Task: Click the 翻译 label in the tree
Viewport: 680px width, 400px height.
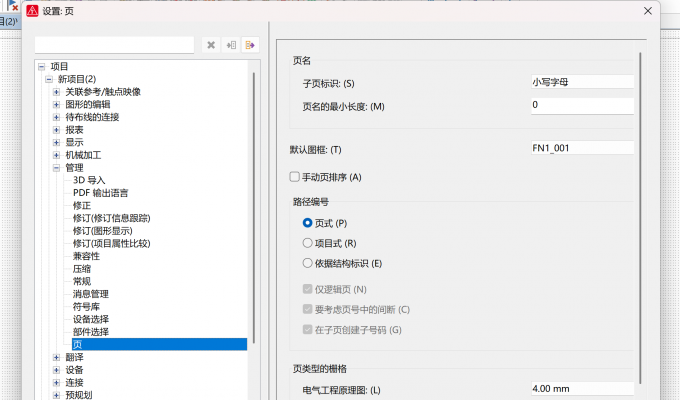Action: (74, 357)
